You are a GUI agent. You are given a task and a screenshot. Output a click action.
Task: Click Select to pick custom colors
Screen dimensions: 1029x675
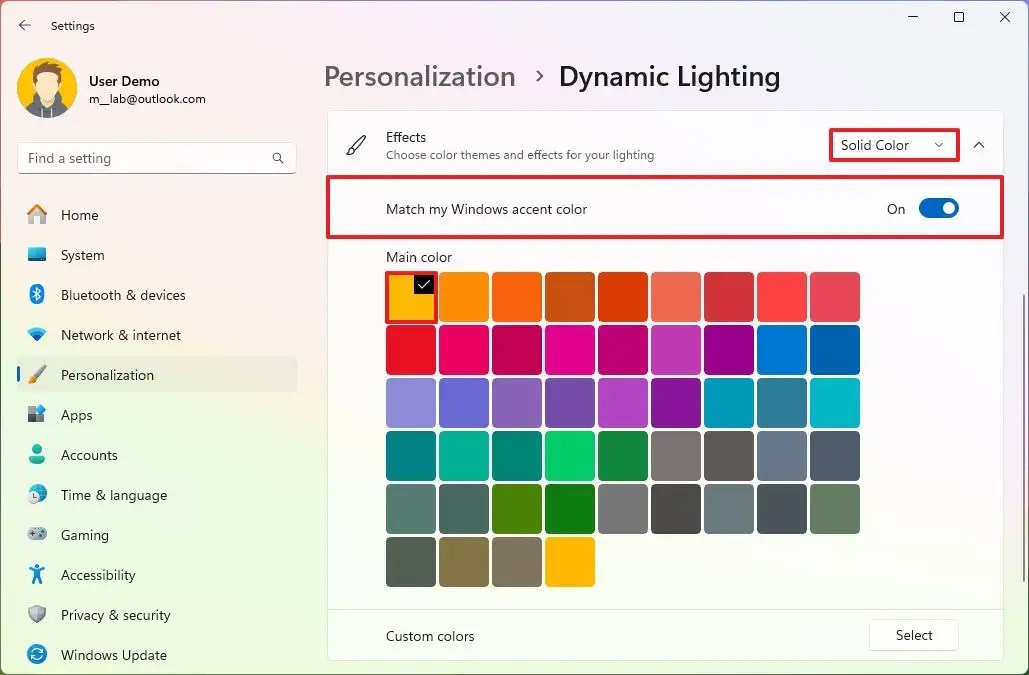tap(913, 635)
